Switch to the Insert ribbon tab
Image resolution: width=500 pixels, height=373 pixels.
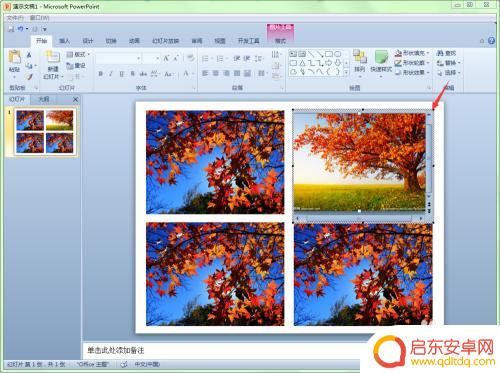tap(64, 41)
